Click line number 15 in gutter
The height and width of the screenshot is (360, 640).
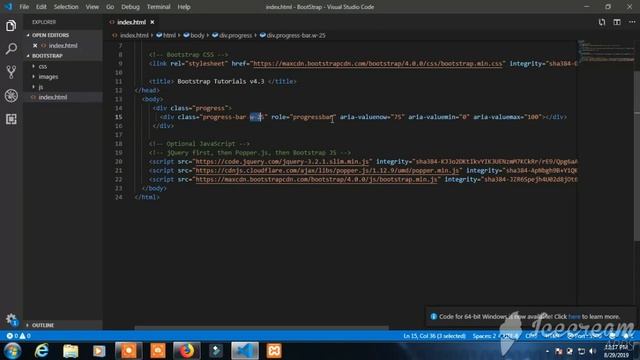pos(118,117)
